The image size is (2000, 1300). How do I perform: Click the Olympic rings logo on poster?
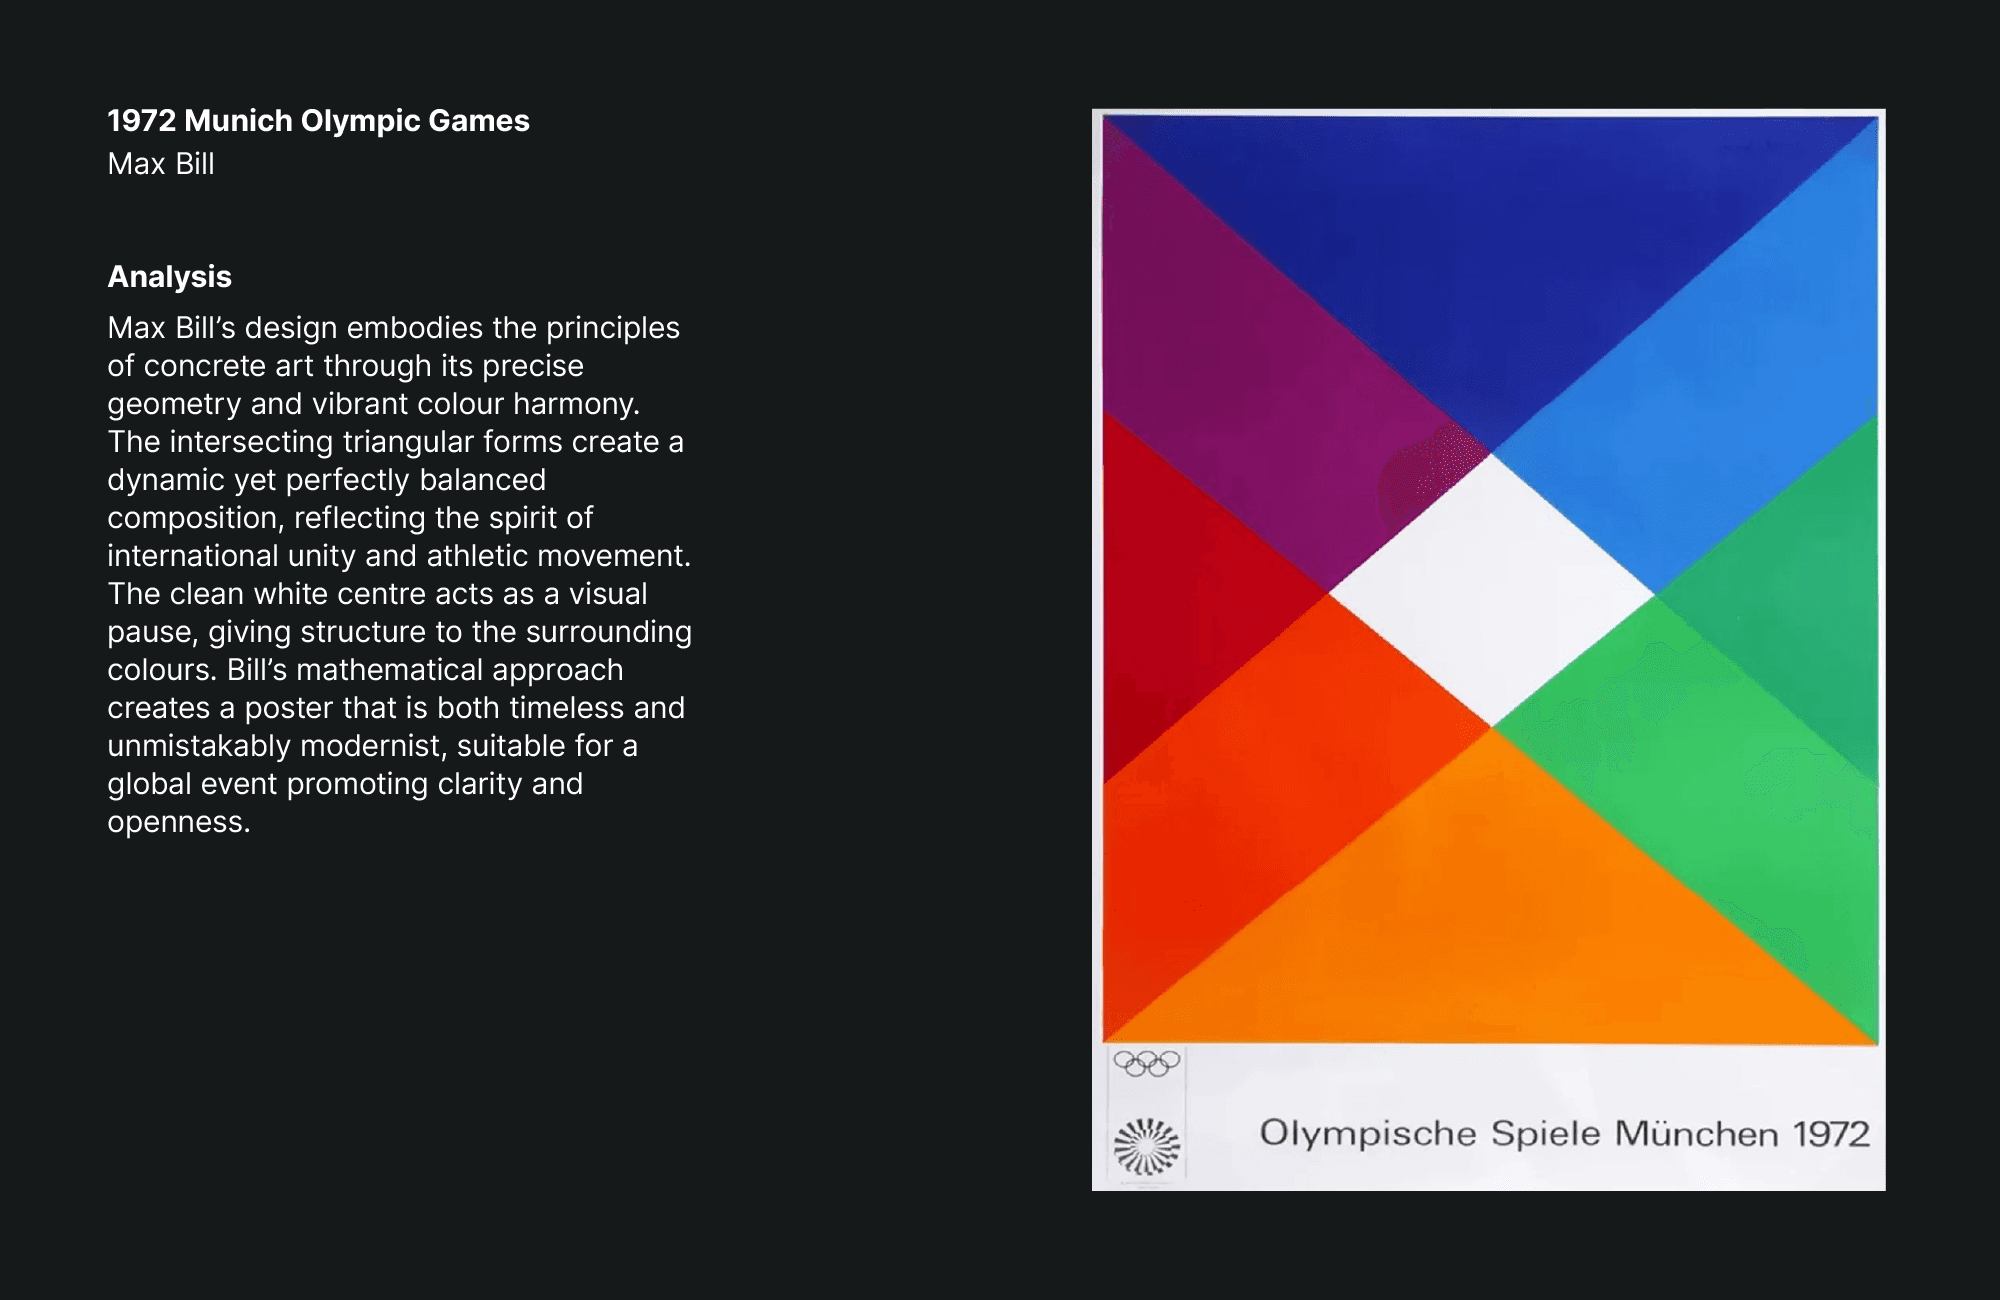tap(1146, 1063)
